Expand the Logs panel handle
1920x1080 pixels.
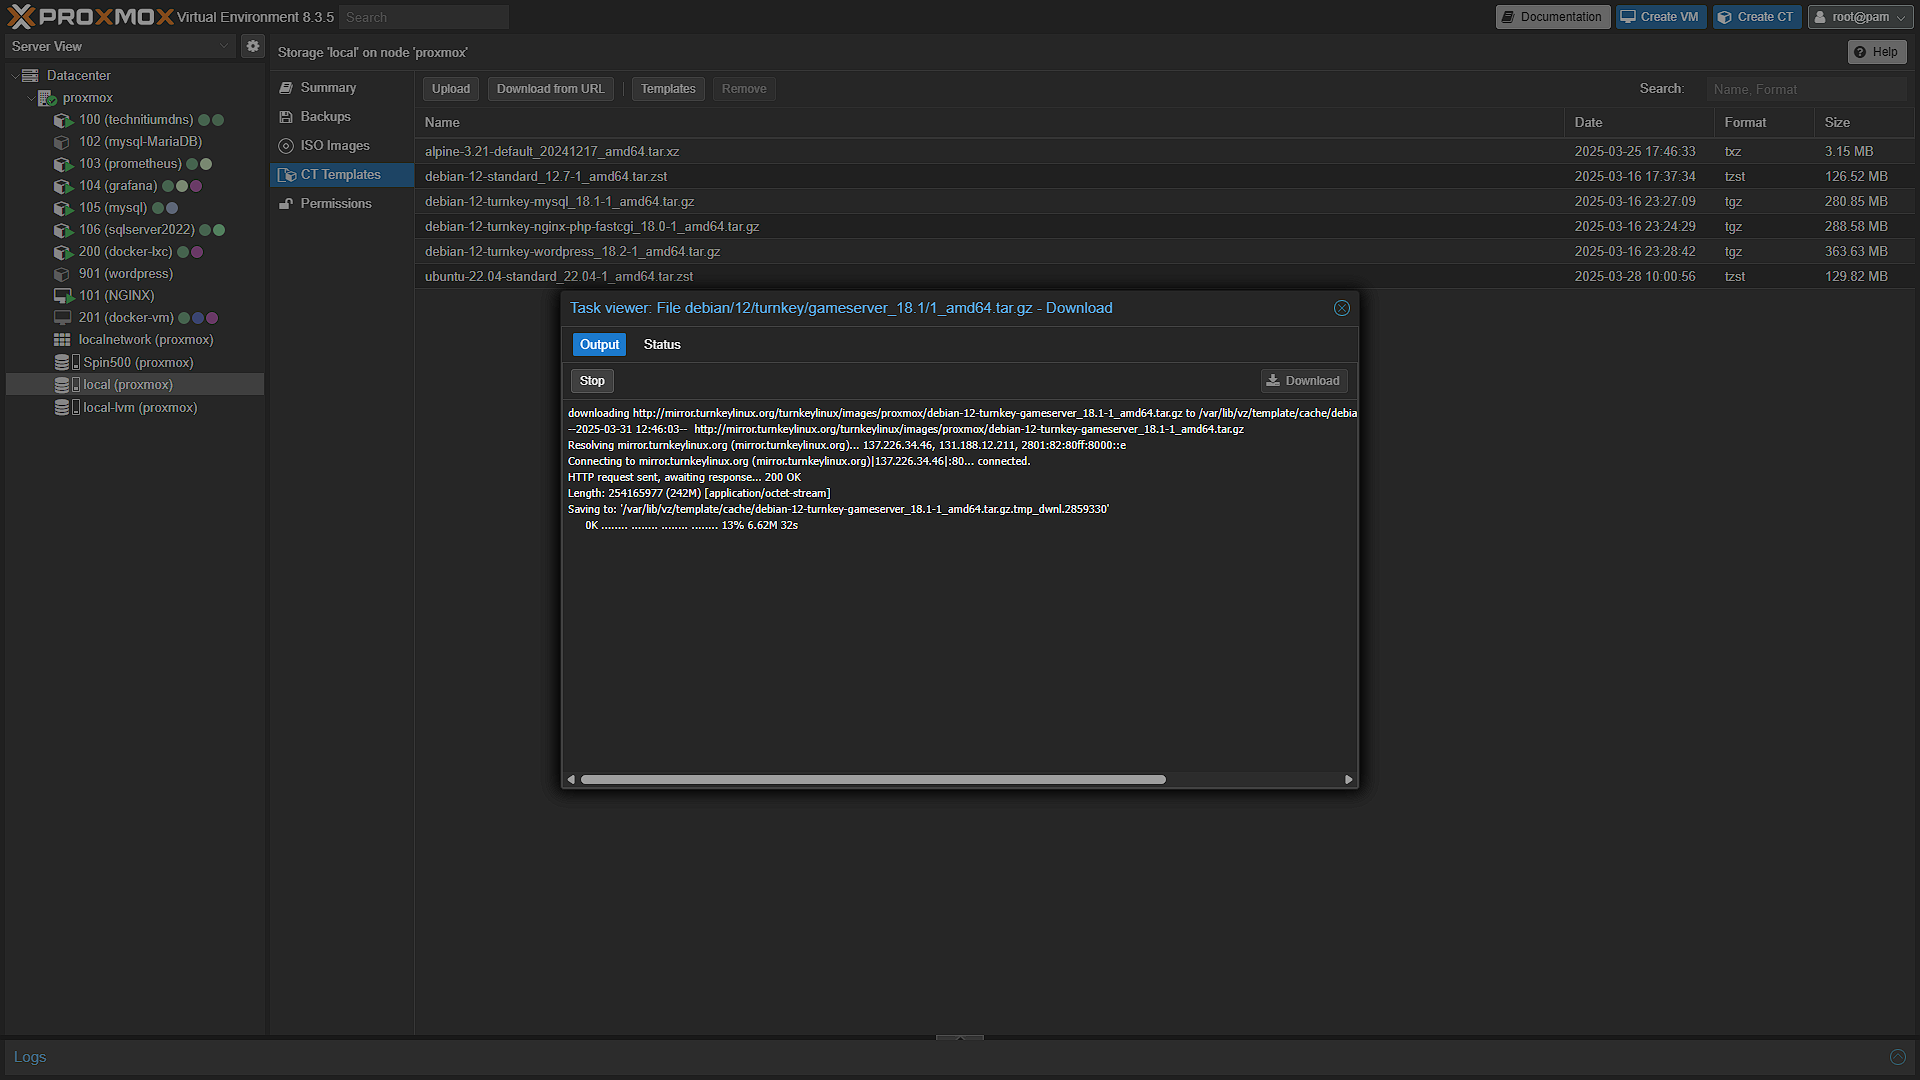960,1038
